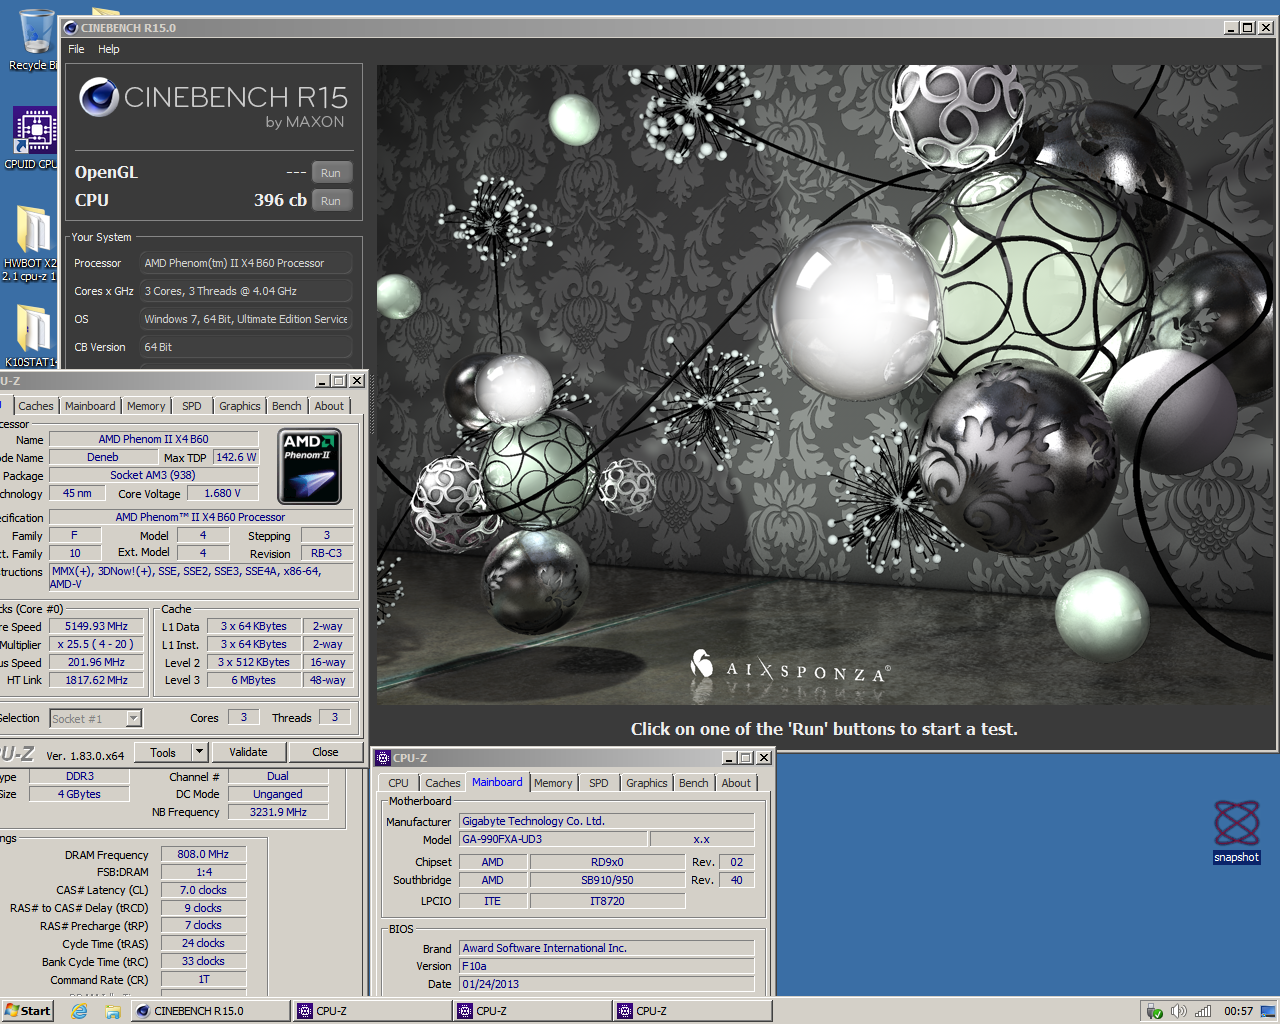Select CPU tab in Mainboard CPU-Z window
Image resolution: width=1280 pixels, height=1024 pixels.
click(398, 783)
